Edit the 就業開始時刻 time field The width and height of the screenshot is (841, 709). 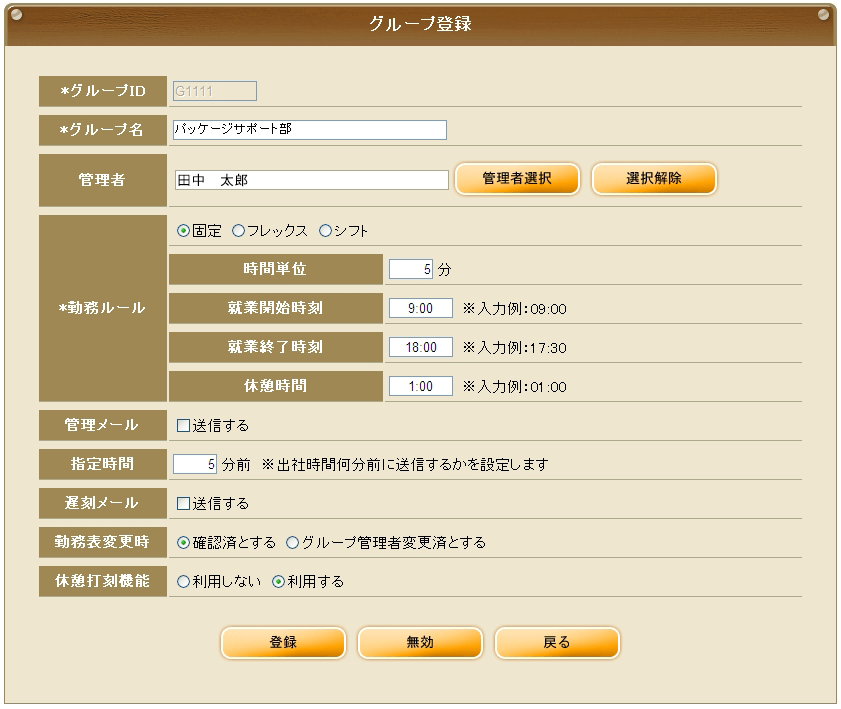[x=413, y=309]
